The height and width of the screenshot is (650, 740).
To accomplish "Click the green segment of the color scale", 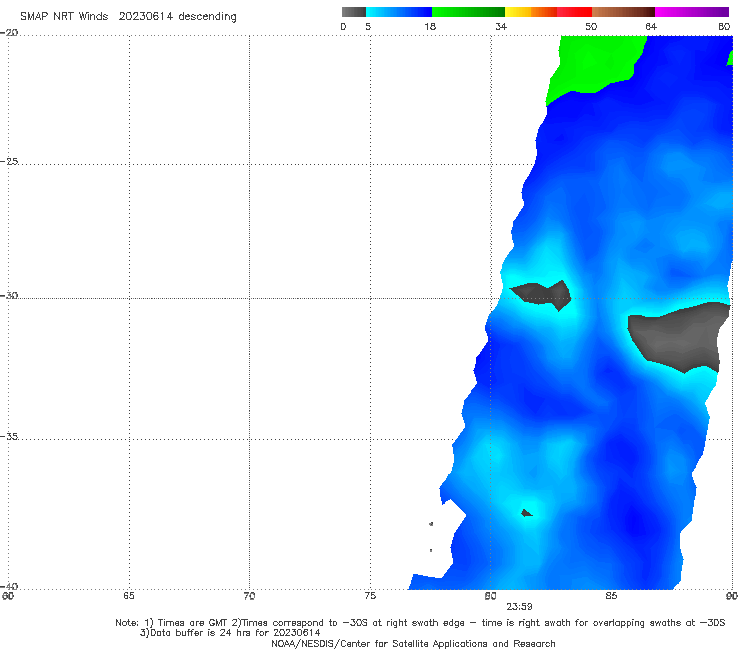I will click(x=468, y=12).
